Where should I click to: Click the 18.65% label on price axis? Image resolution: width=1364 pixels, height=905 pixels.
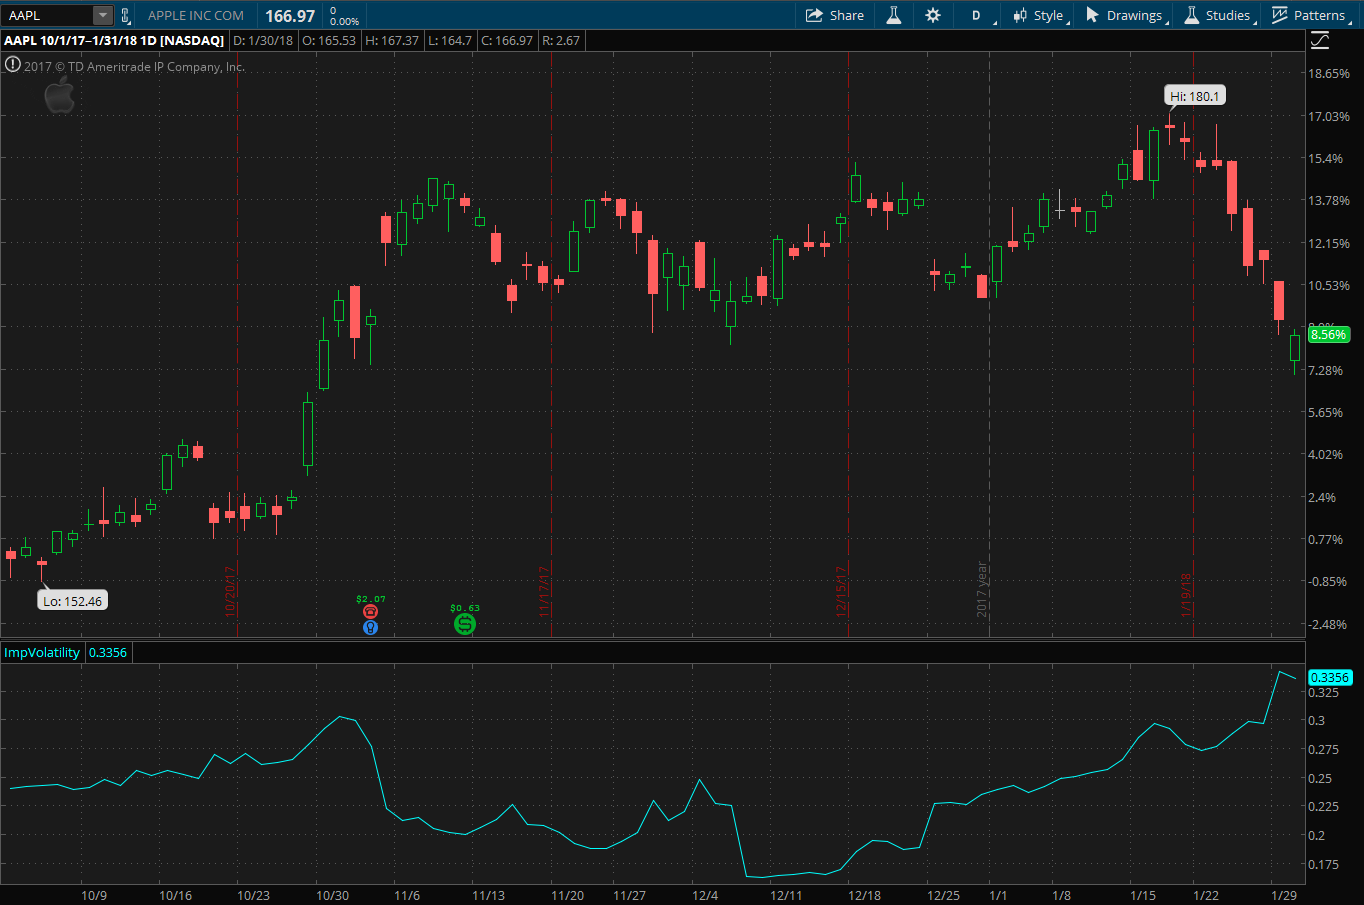(x=1329, y=74)
